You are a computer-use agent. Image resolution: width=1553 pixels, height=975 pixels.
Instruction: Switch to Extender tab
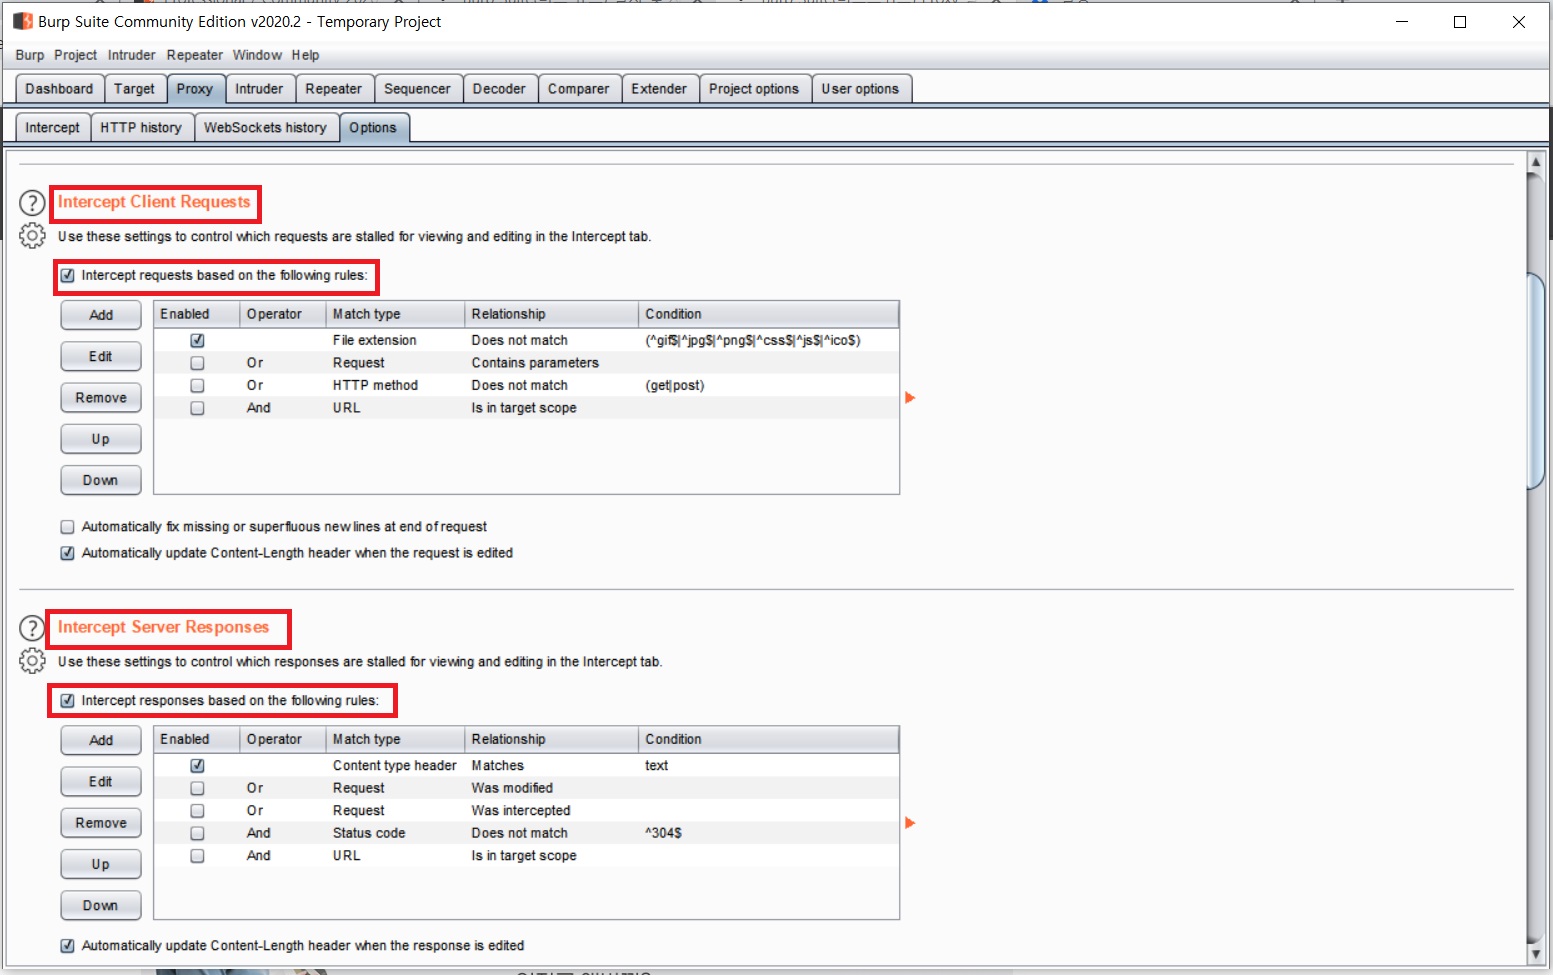pos(659,89)
